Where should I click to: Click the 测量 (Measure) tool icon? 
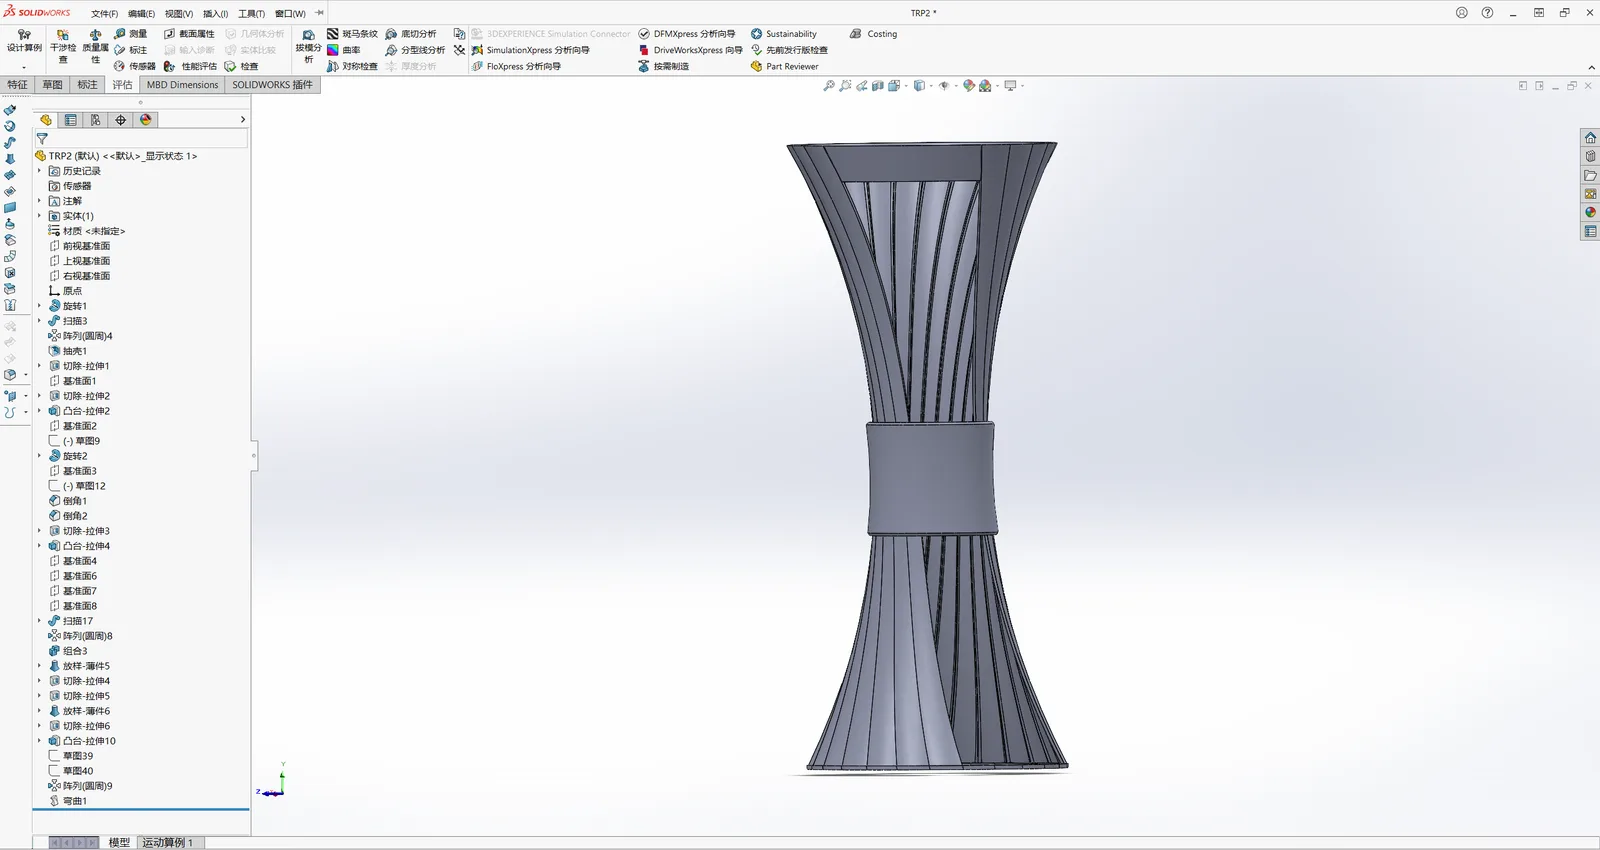(120, 34)
